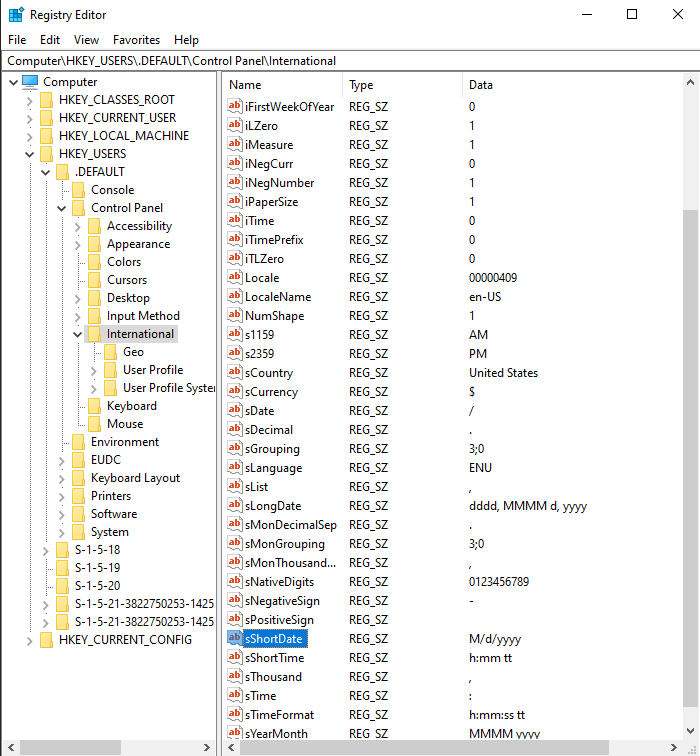Expand the HKEY_CURRENT_CONFIG hive
The image size is (700, 756).
29,640
